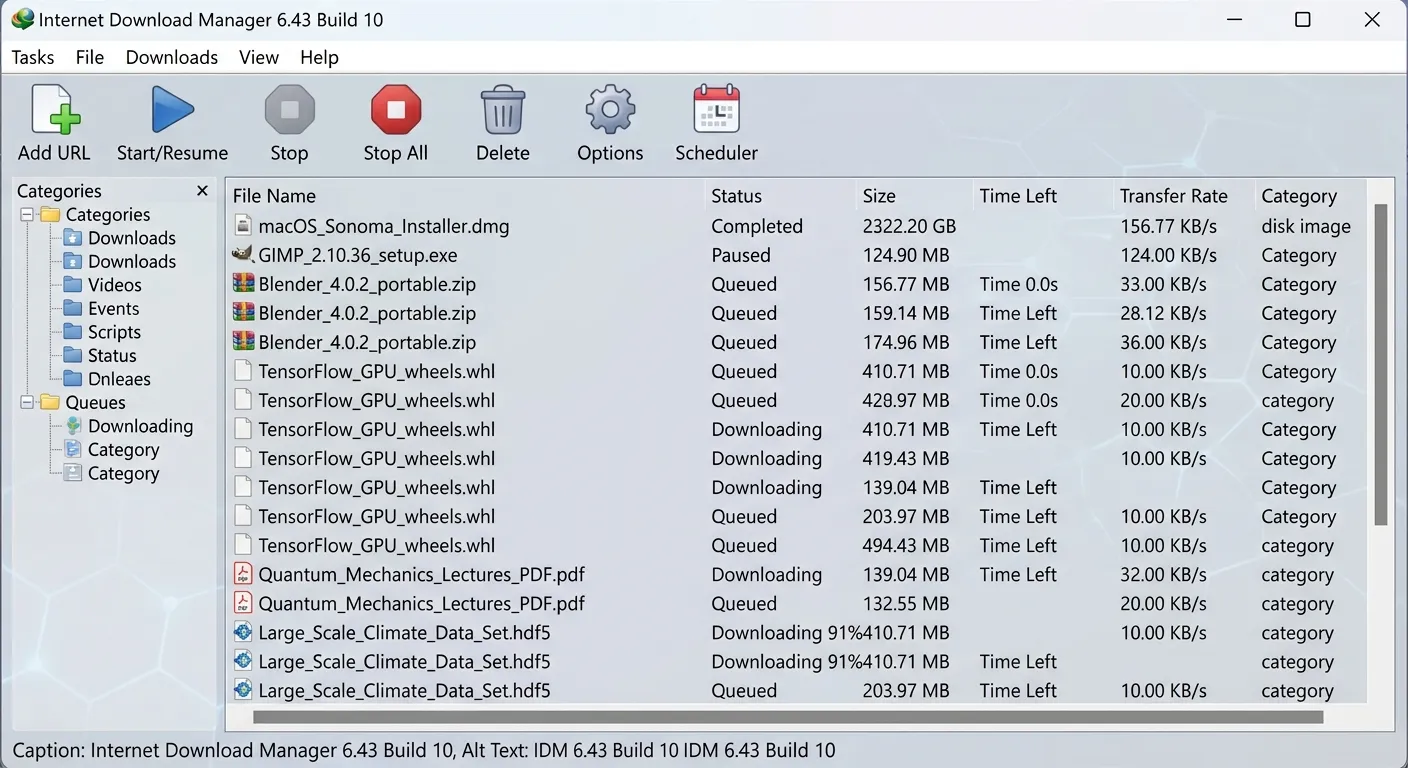Screen dimensions: 1408x768
Task: Click the GIMP_2.10.36_setup.exe file icon
Action: [242, 255]
